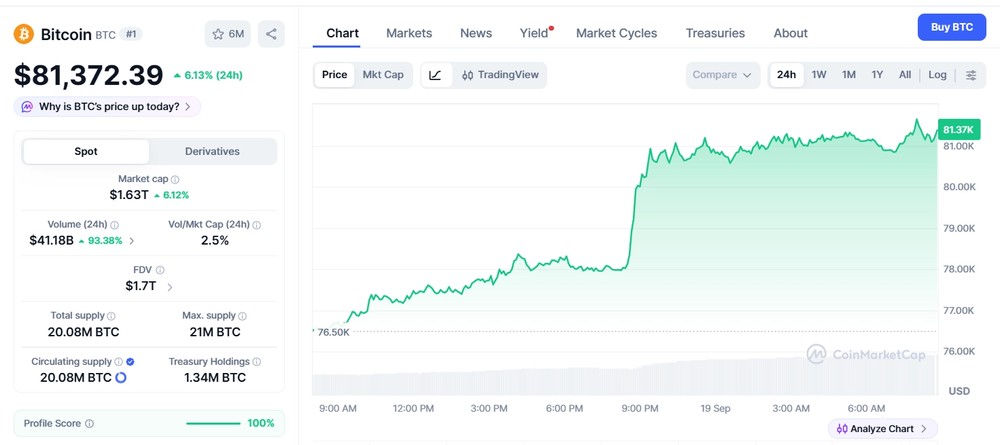Expand the Analyze Chart arrow
This screenshot has width=1000, height=445.
(924, 429)
